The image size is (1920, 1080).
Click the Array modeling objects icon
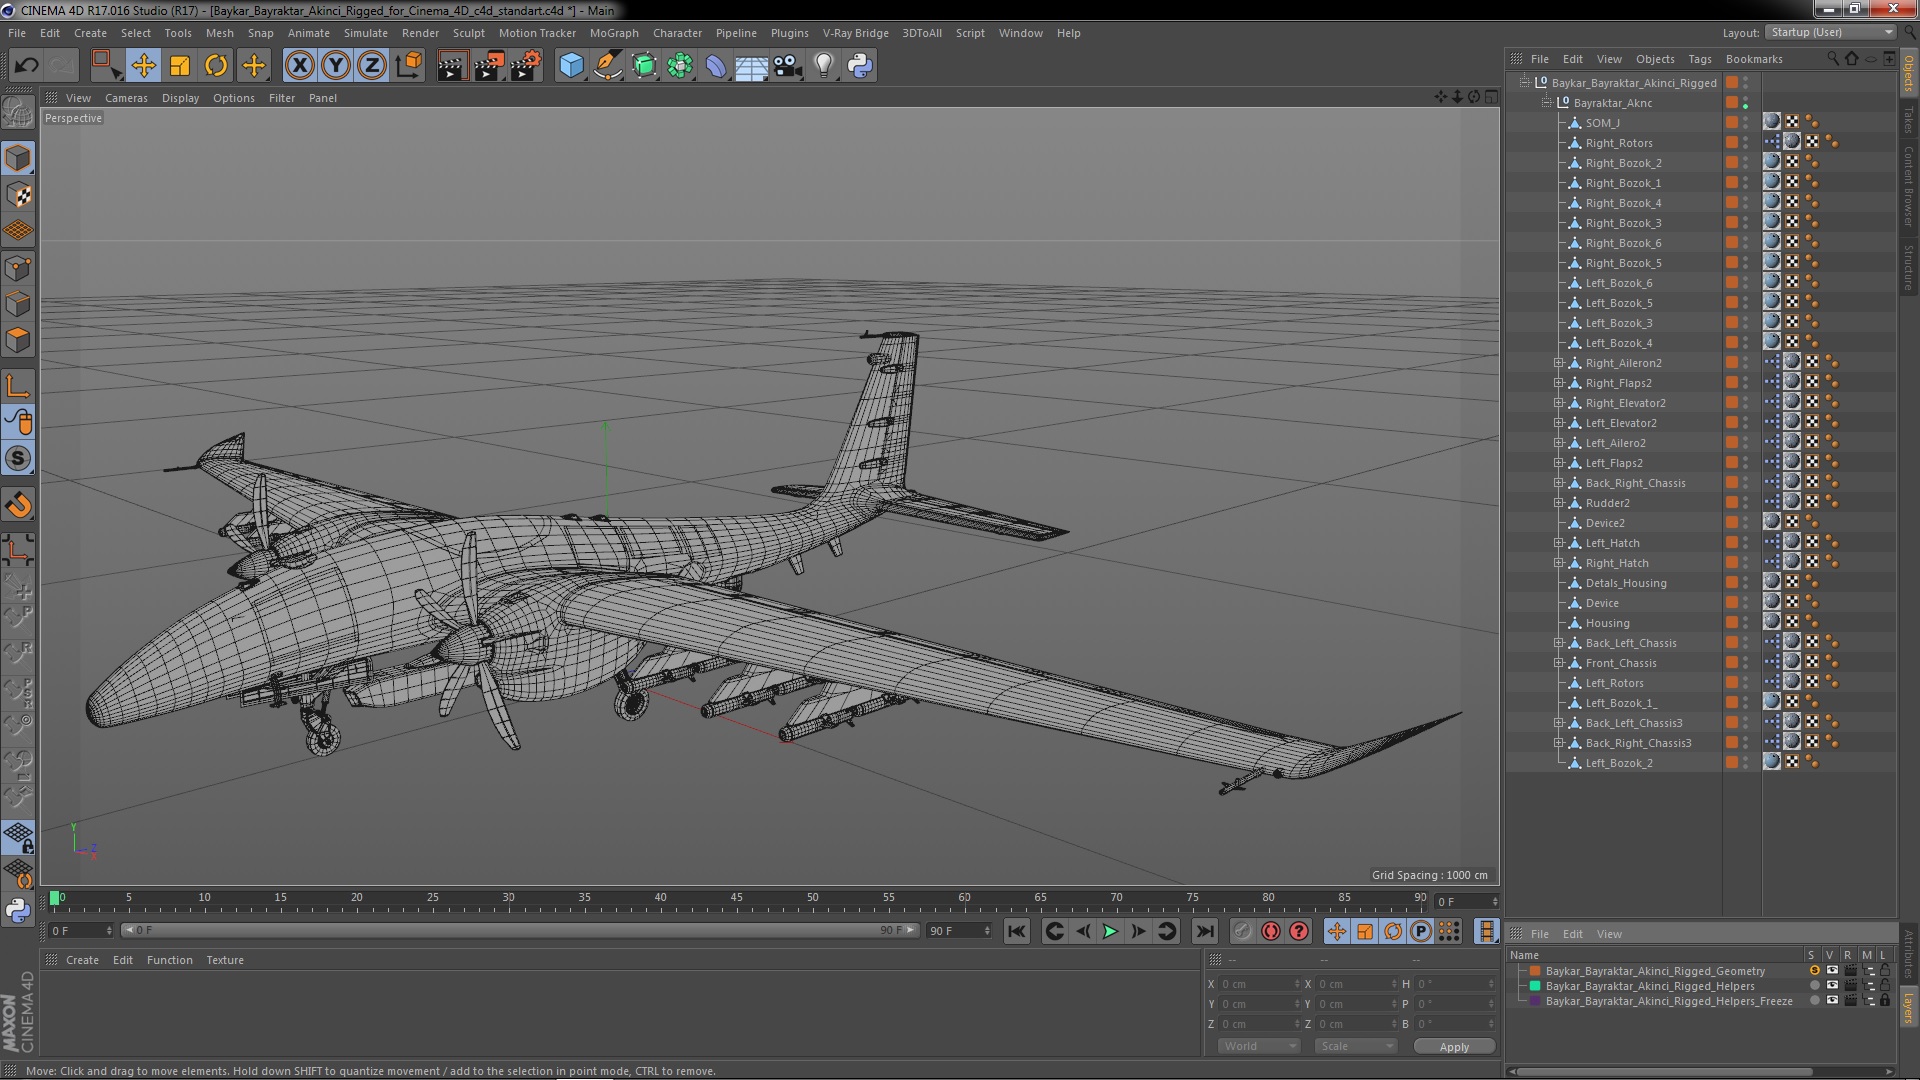point(680,66)
